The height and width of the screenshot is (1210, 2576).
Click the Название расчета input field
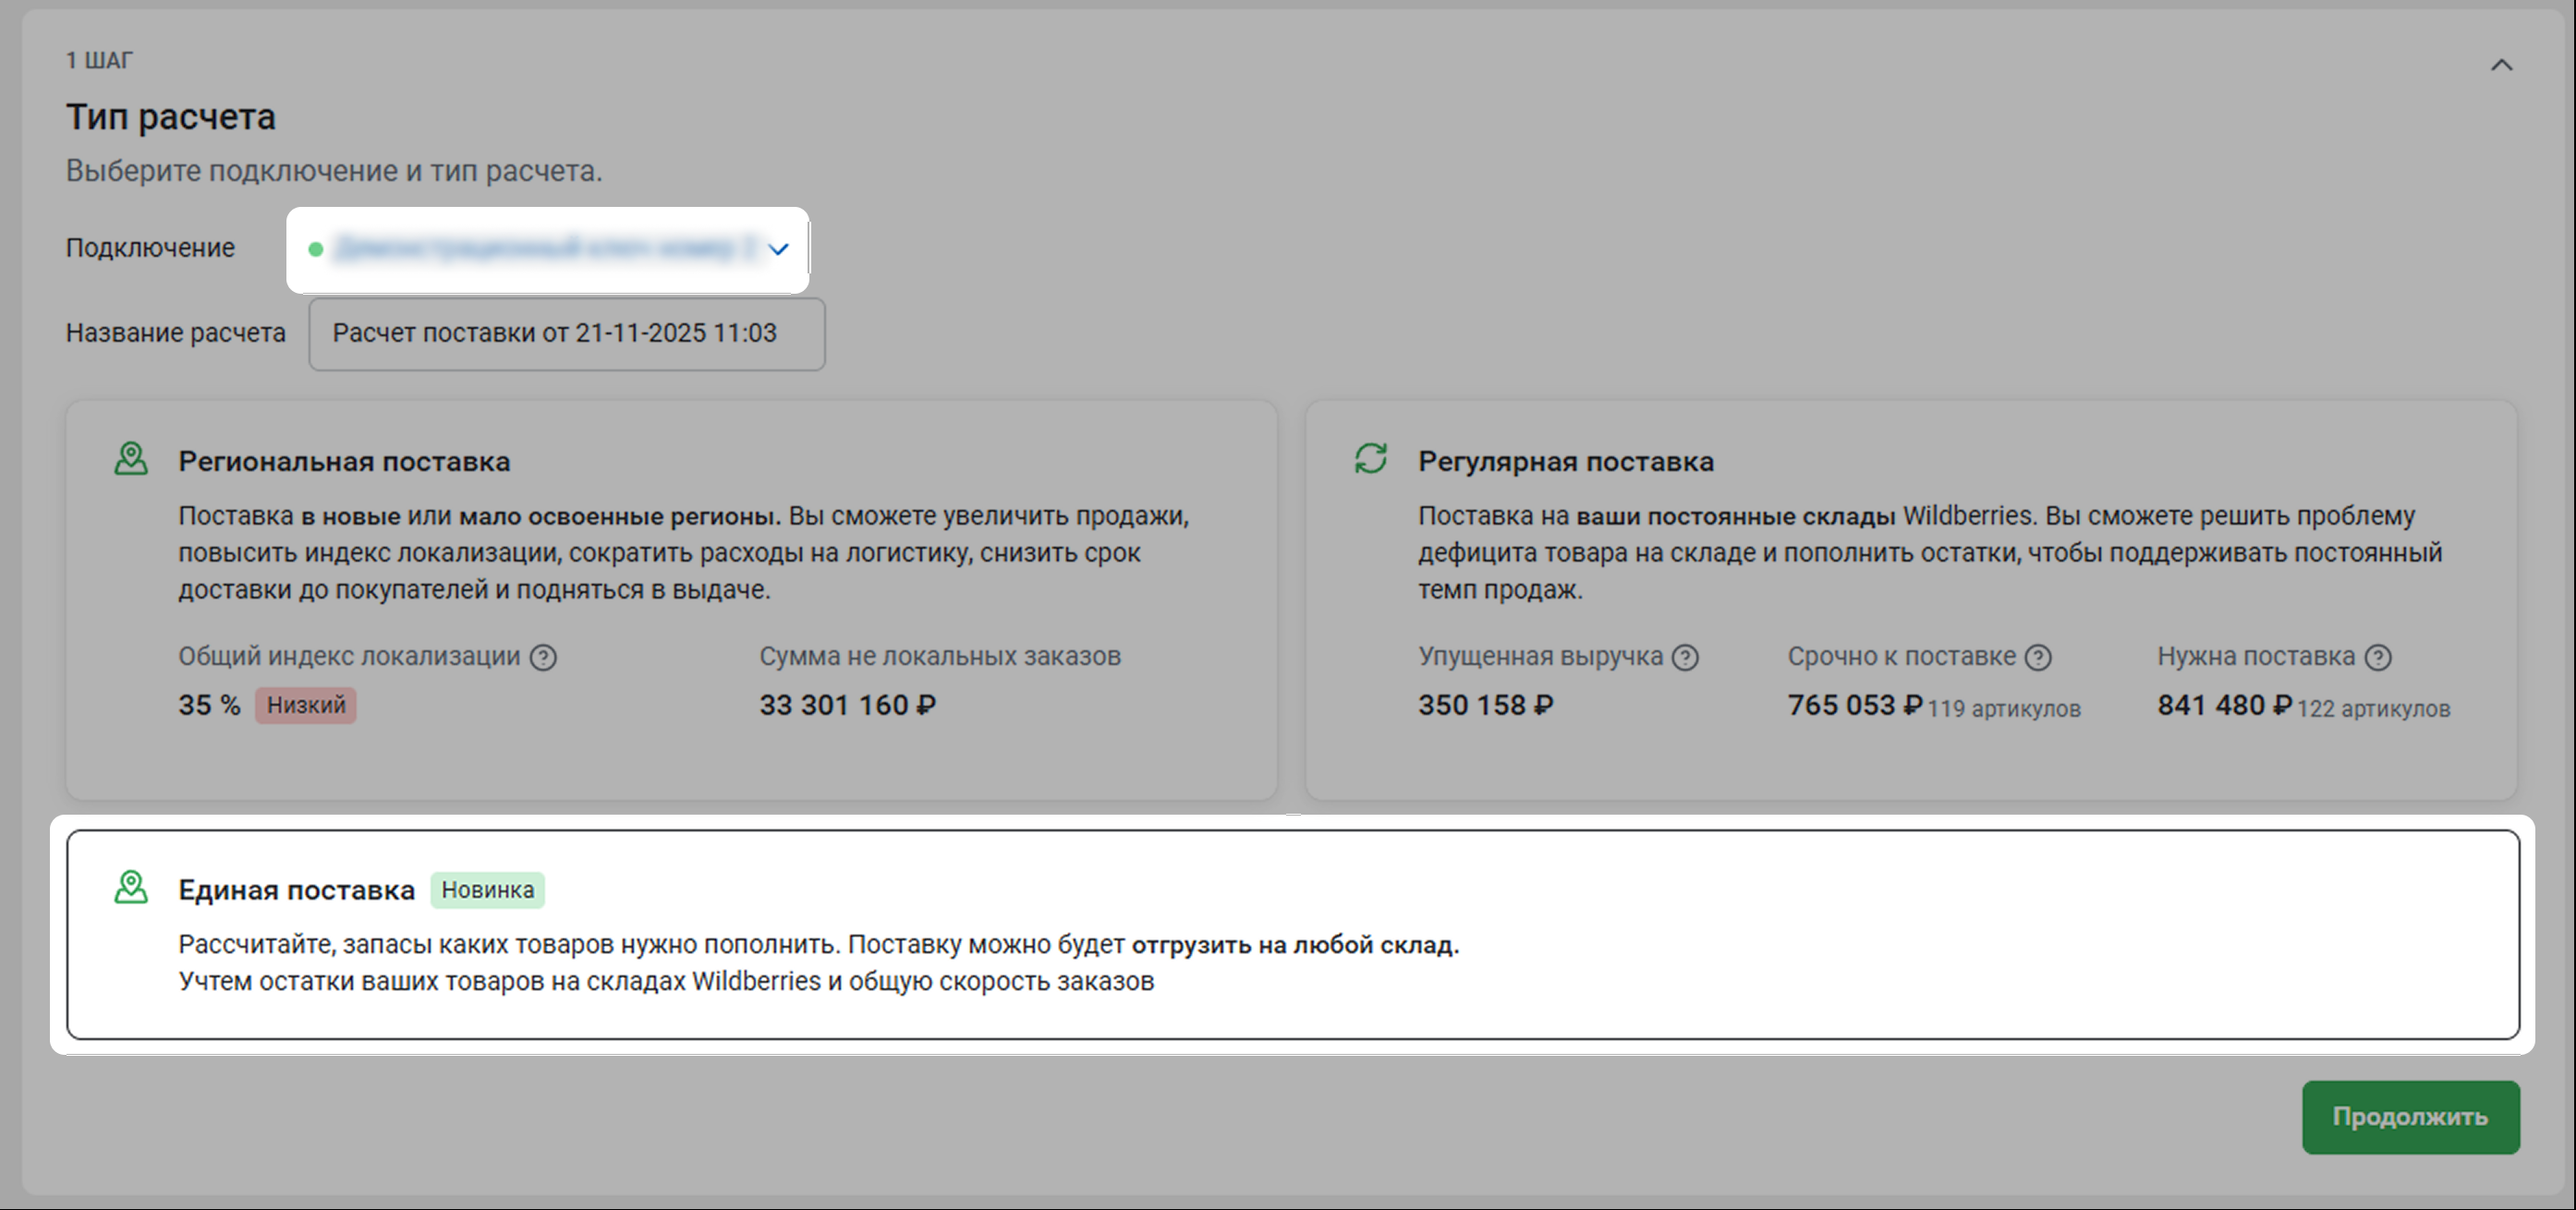pos(566,333)
